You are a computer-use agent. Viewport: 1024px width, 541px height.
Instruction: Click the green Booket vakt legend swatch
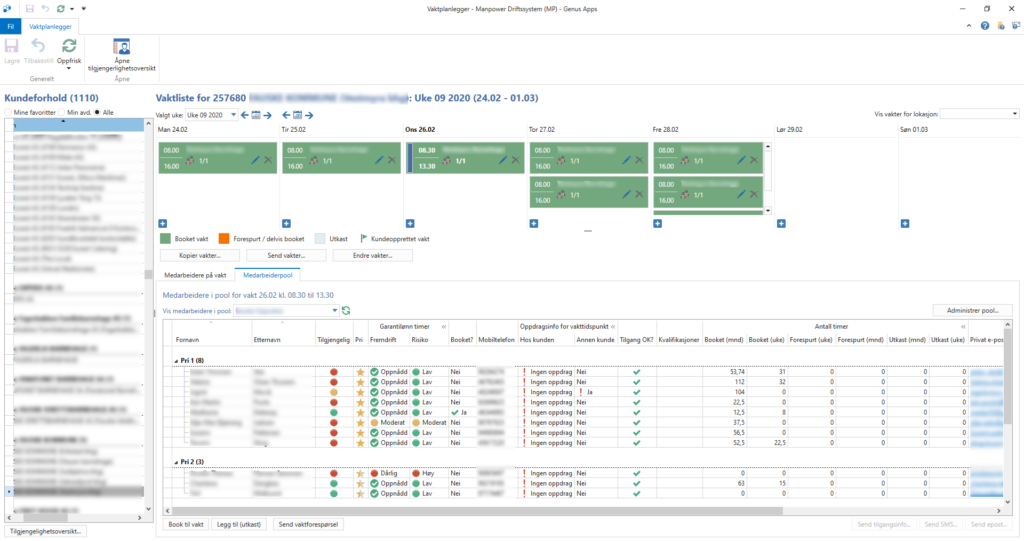click(165, 239)
